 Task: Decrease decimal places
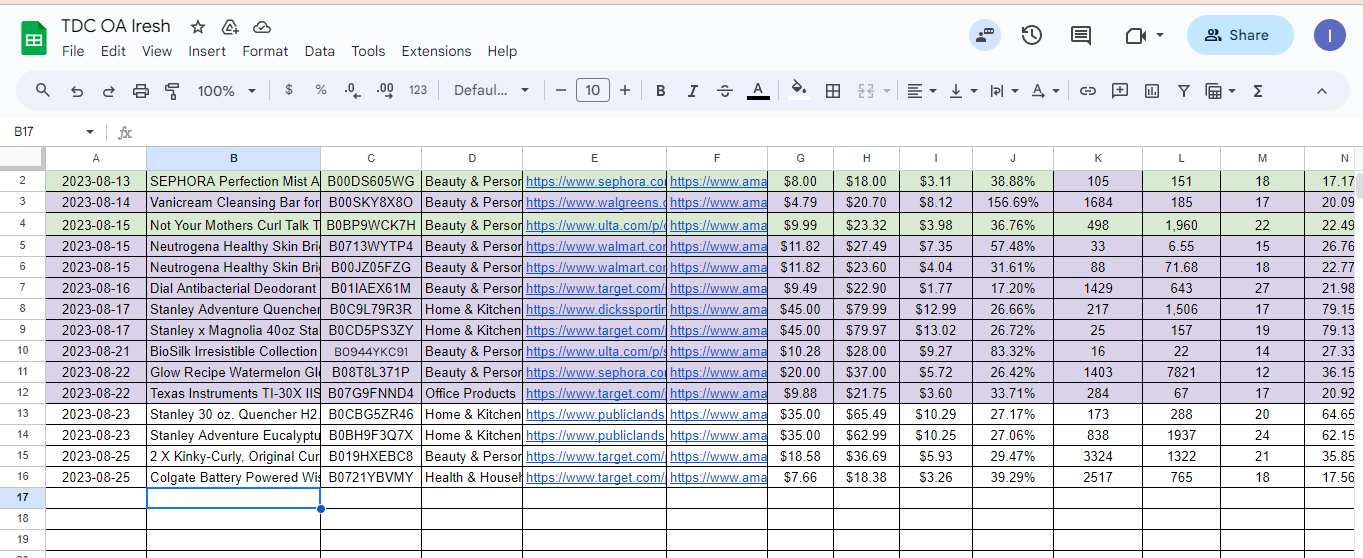352,90
